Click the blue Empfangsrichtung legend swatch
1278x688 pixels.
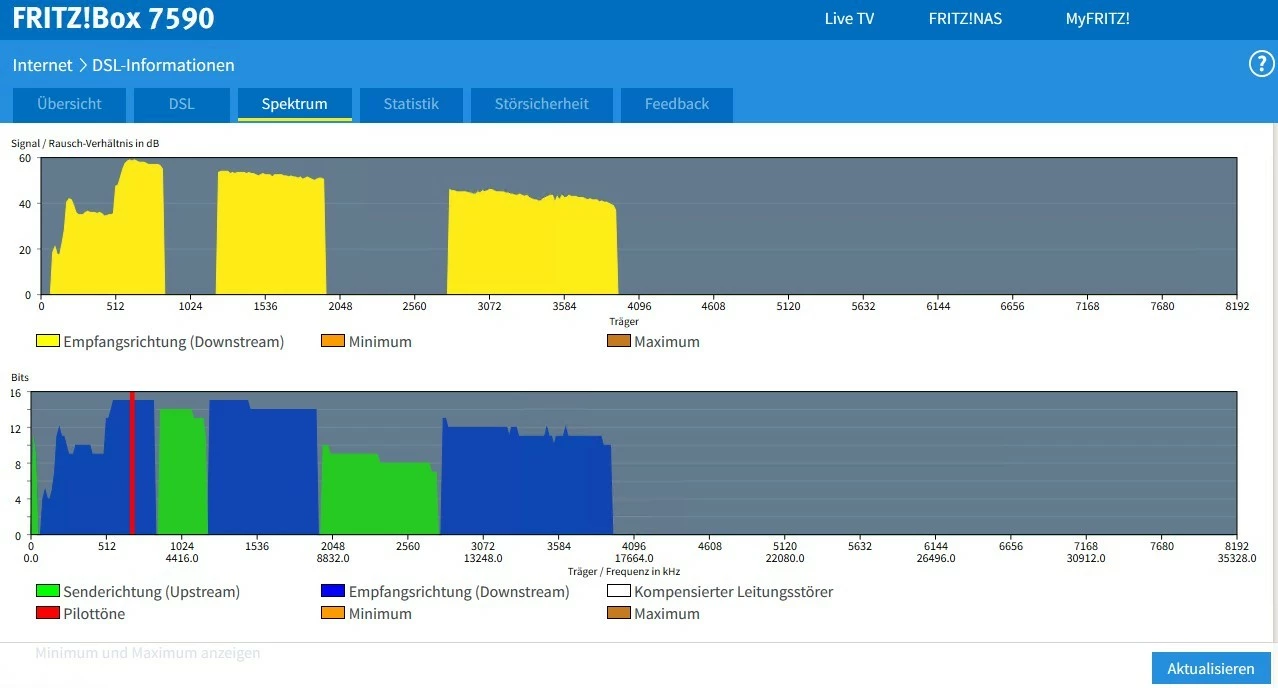[333, 591]
